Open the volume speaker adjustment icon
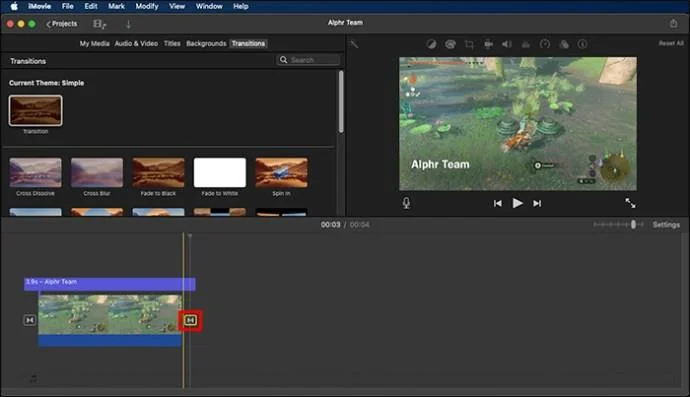Image resolution: width=690 pixels, height=397 pixels. (x=507, y=44)
